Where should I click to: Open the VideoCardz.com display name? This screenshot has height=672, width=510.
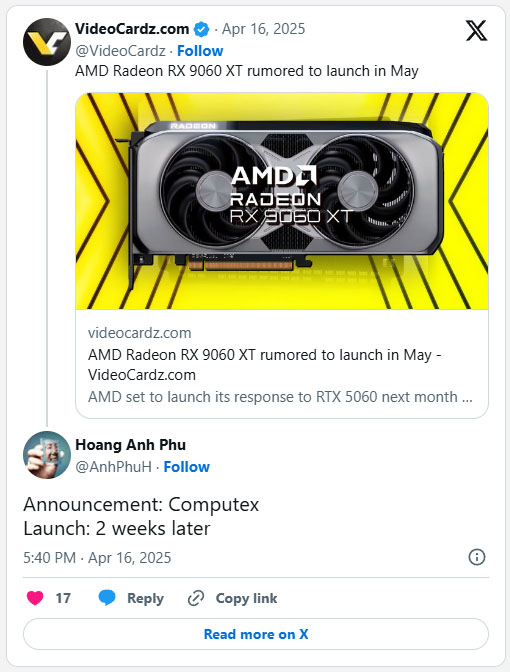132,29
